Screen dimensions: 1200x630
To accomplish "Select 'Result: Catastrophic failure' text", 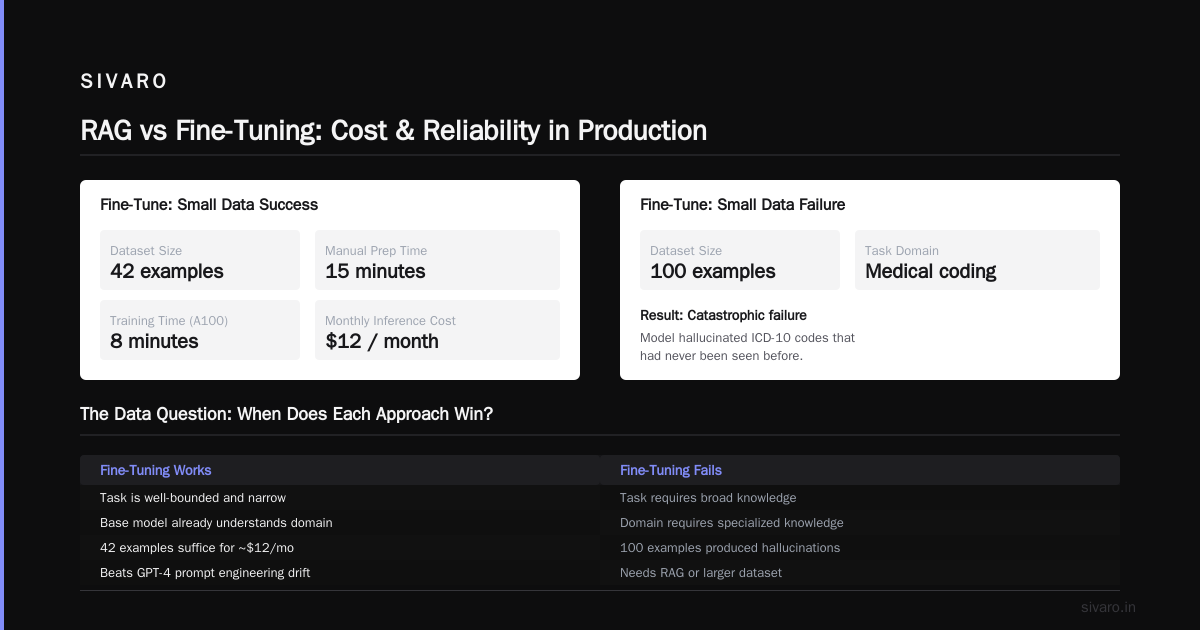I will pyautogui.click(x=723, y=315).
